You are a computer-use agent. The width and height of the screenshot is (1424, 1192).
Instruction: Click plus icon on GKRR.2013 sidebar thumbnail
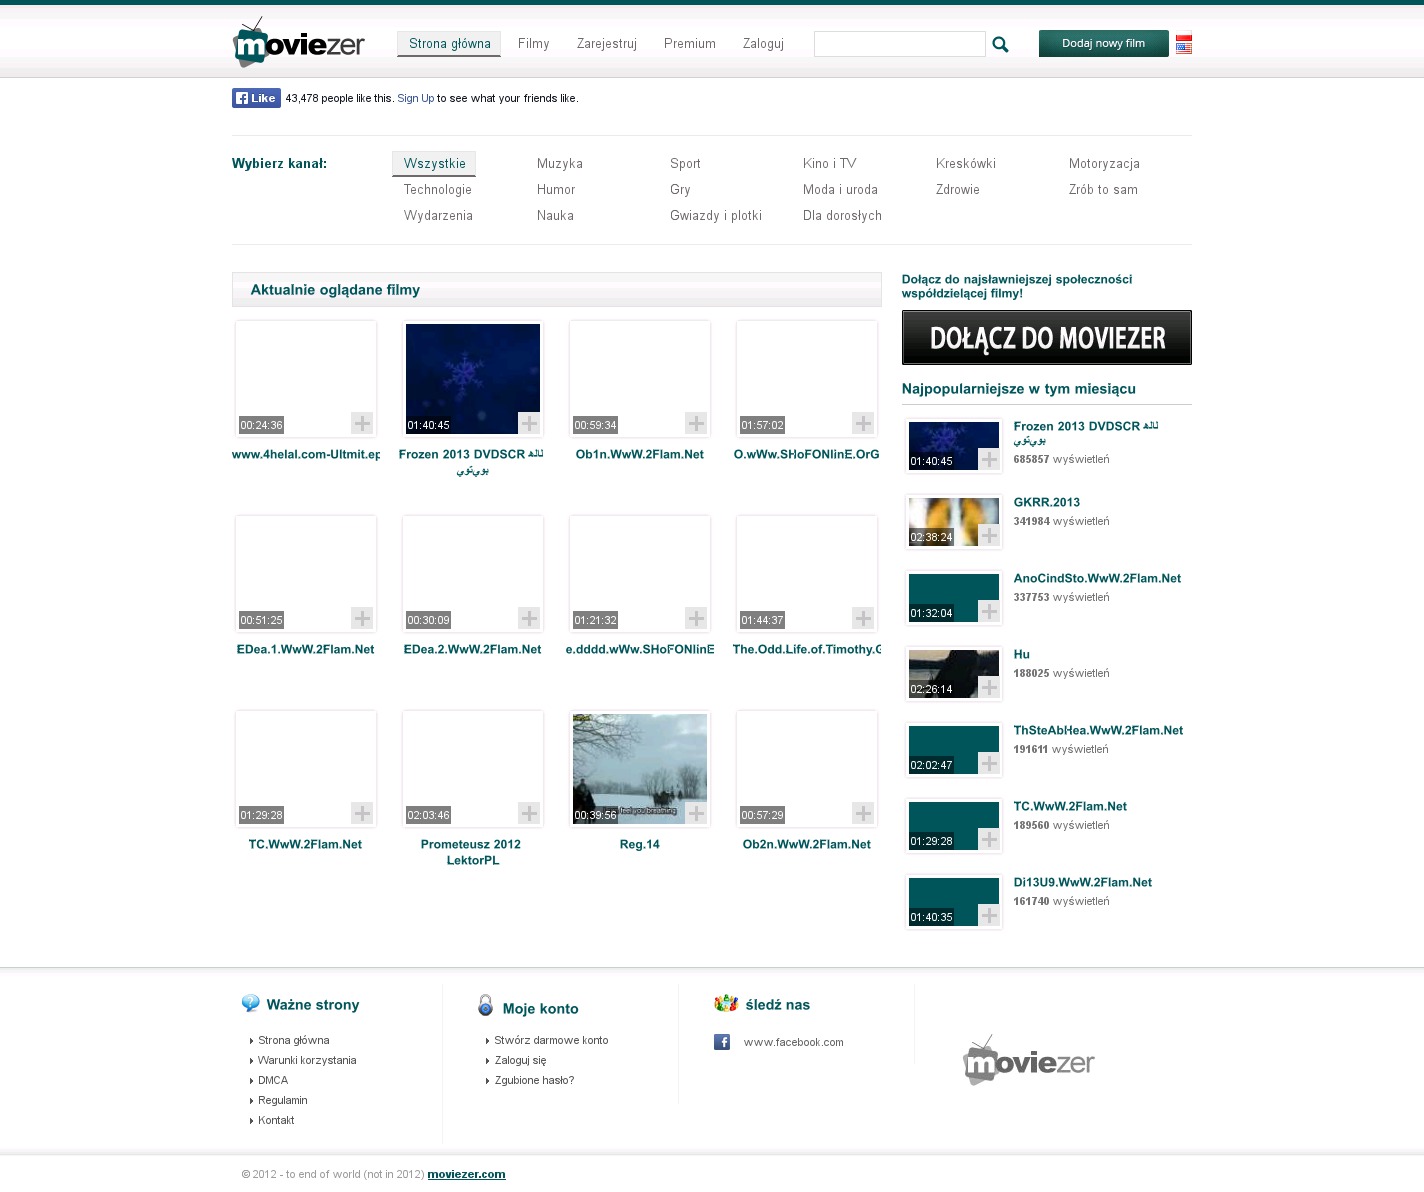pyautogui.click(x=989, y=535)
